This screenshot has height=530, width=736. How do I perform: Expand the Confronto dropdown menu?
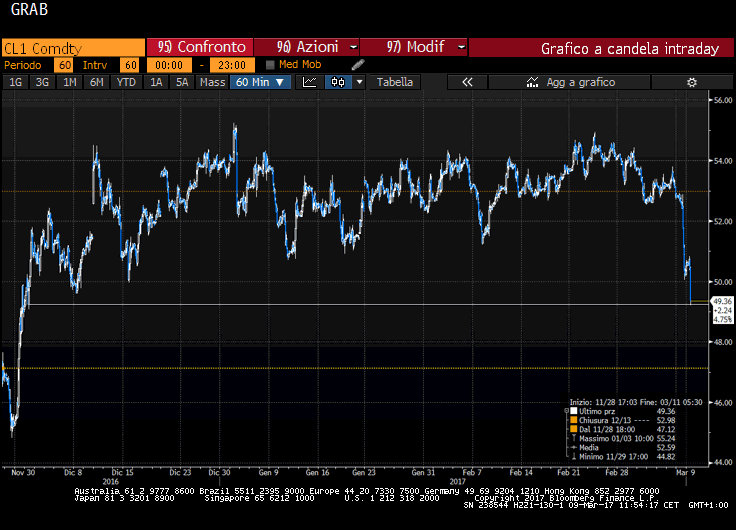(x=247, y=47)
